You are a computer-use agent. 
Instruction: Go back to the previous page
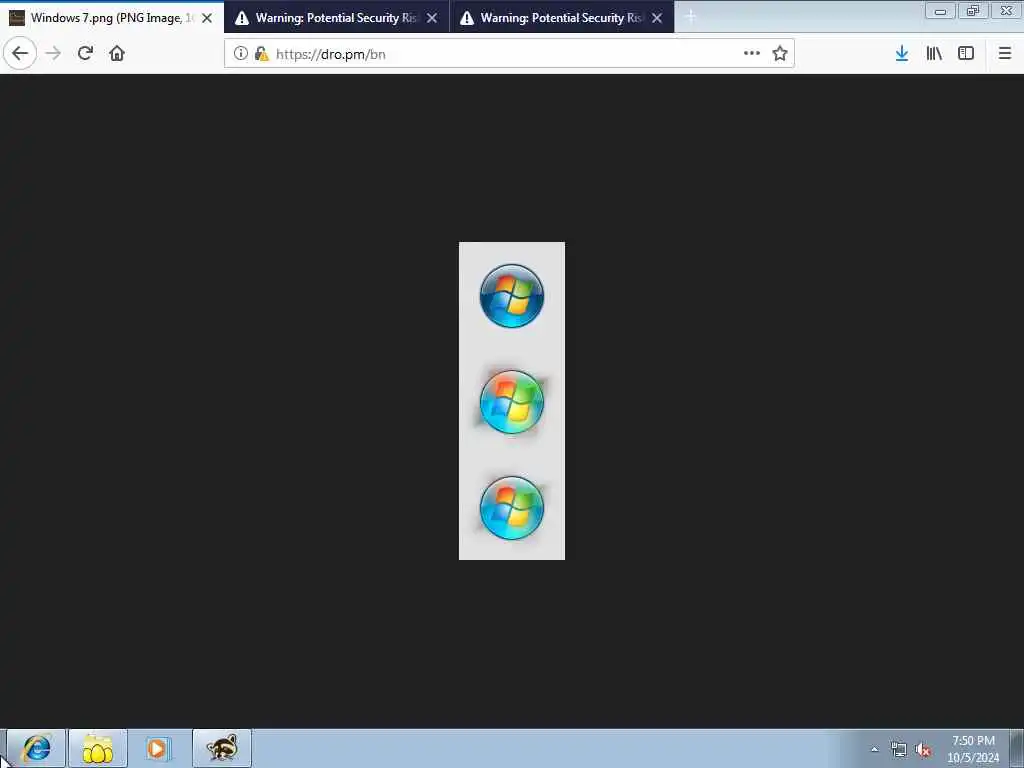tap(20, 54)
